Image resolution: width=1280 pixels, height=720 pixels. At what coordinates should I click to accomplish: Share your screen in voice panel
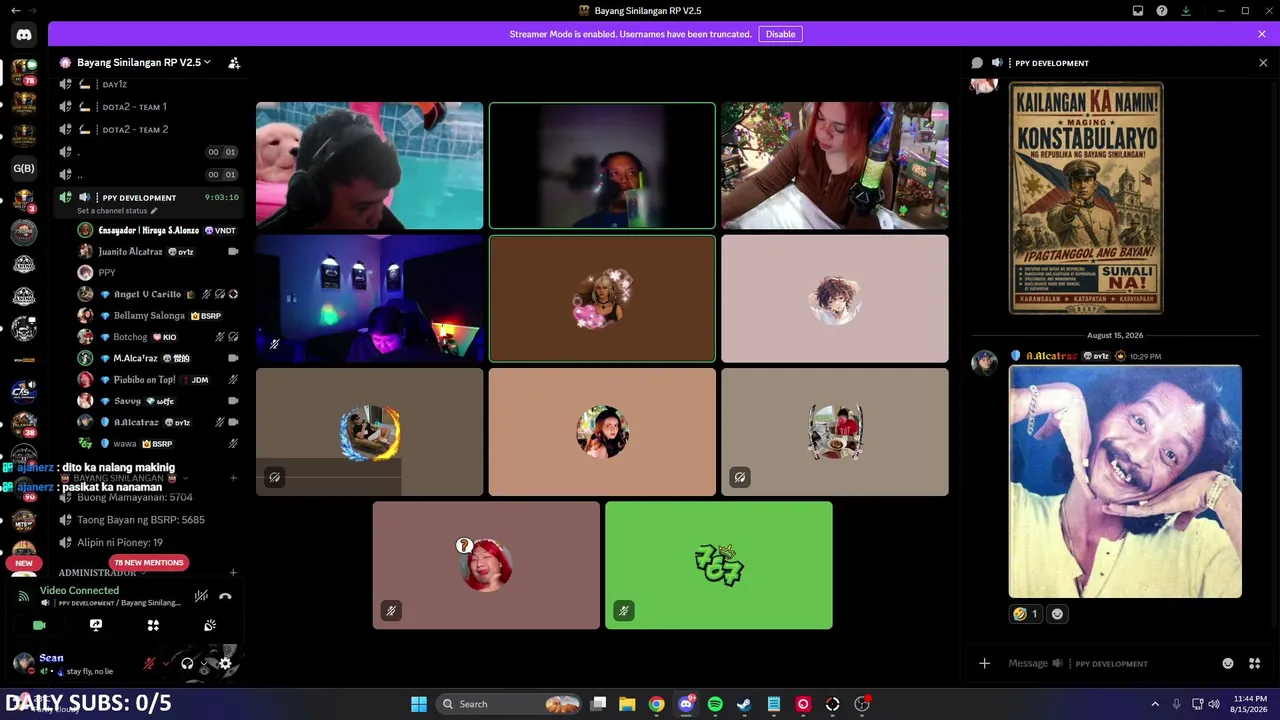(x=96, y=625)
